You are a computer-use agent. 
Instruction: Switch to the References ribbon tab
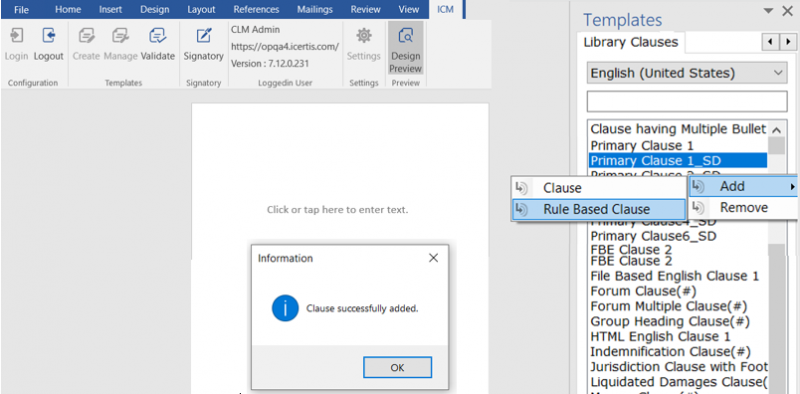(256, 9)
